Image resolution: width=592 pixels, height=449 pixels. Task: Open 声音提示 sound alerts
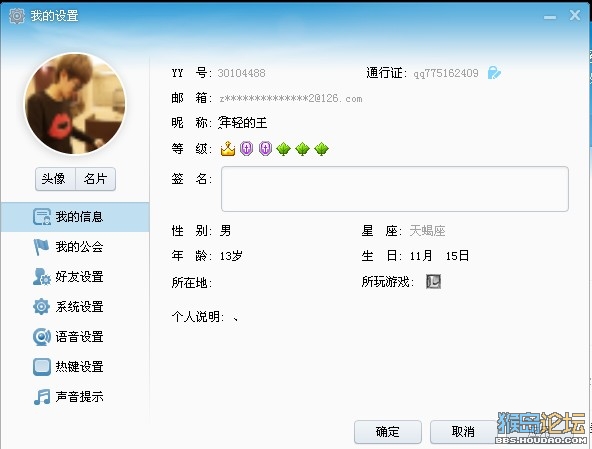(x=75, y=397)
